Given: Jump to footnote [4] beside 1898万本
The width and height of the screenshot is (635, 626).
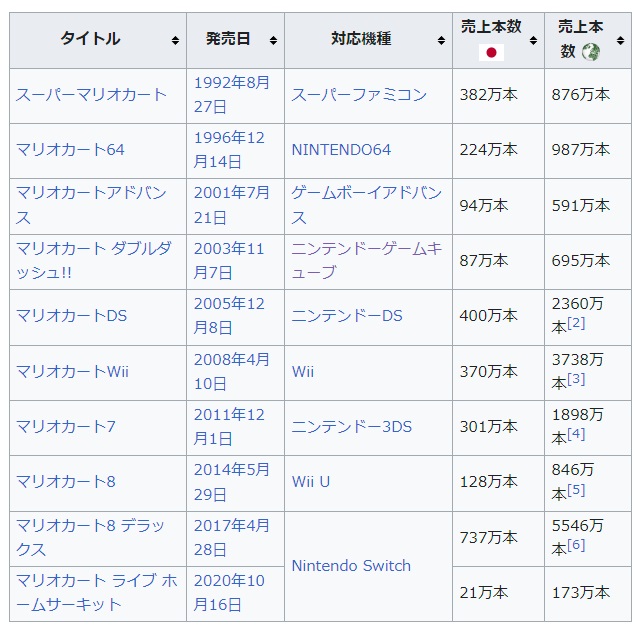Looking at the screenshot, I should click(576, 434).
